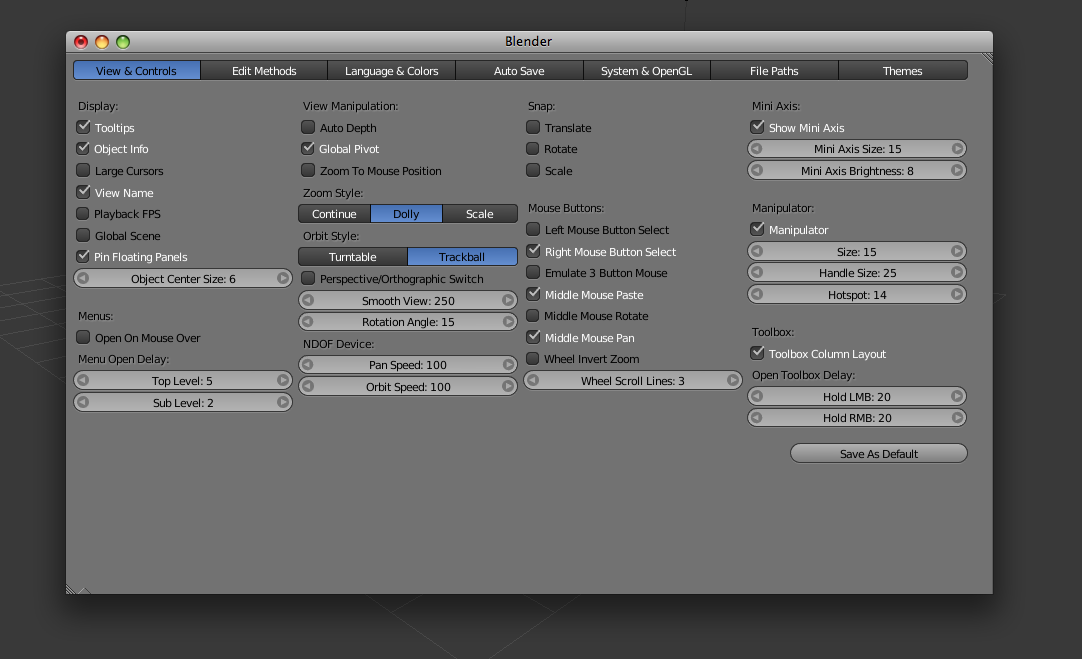Decrease Manipulator Handle Size with left arrow

coord(757,273)
